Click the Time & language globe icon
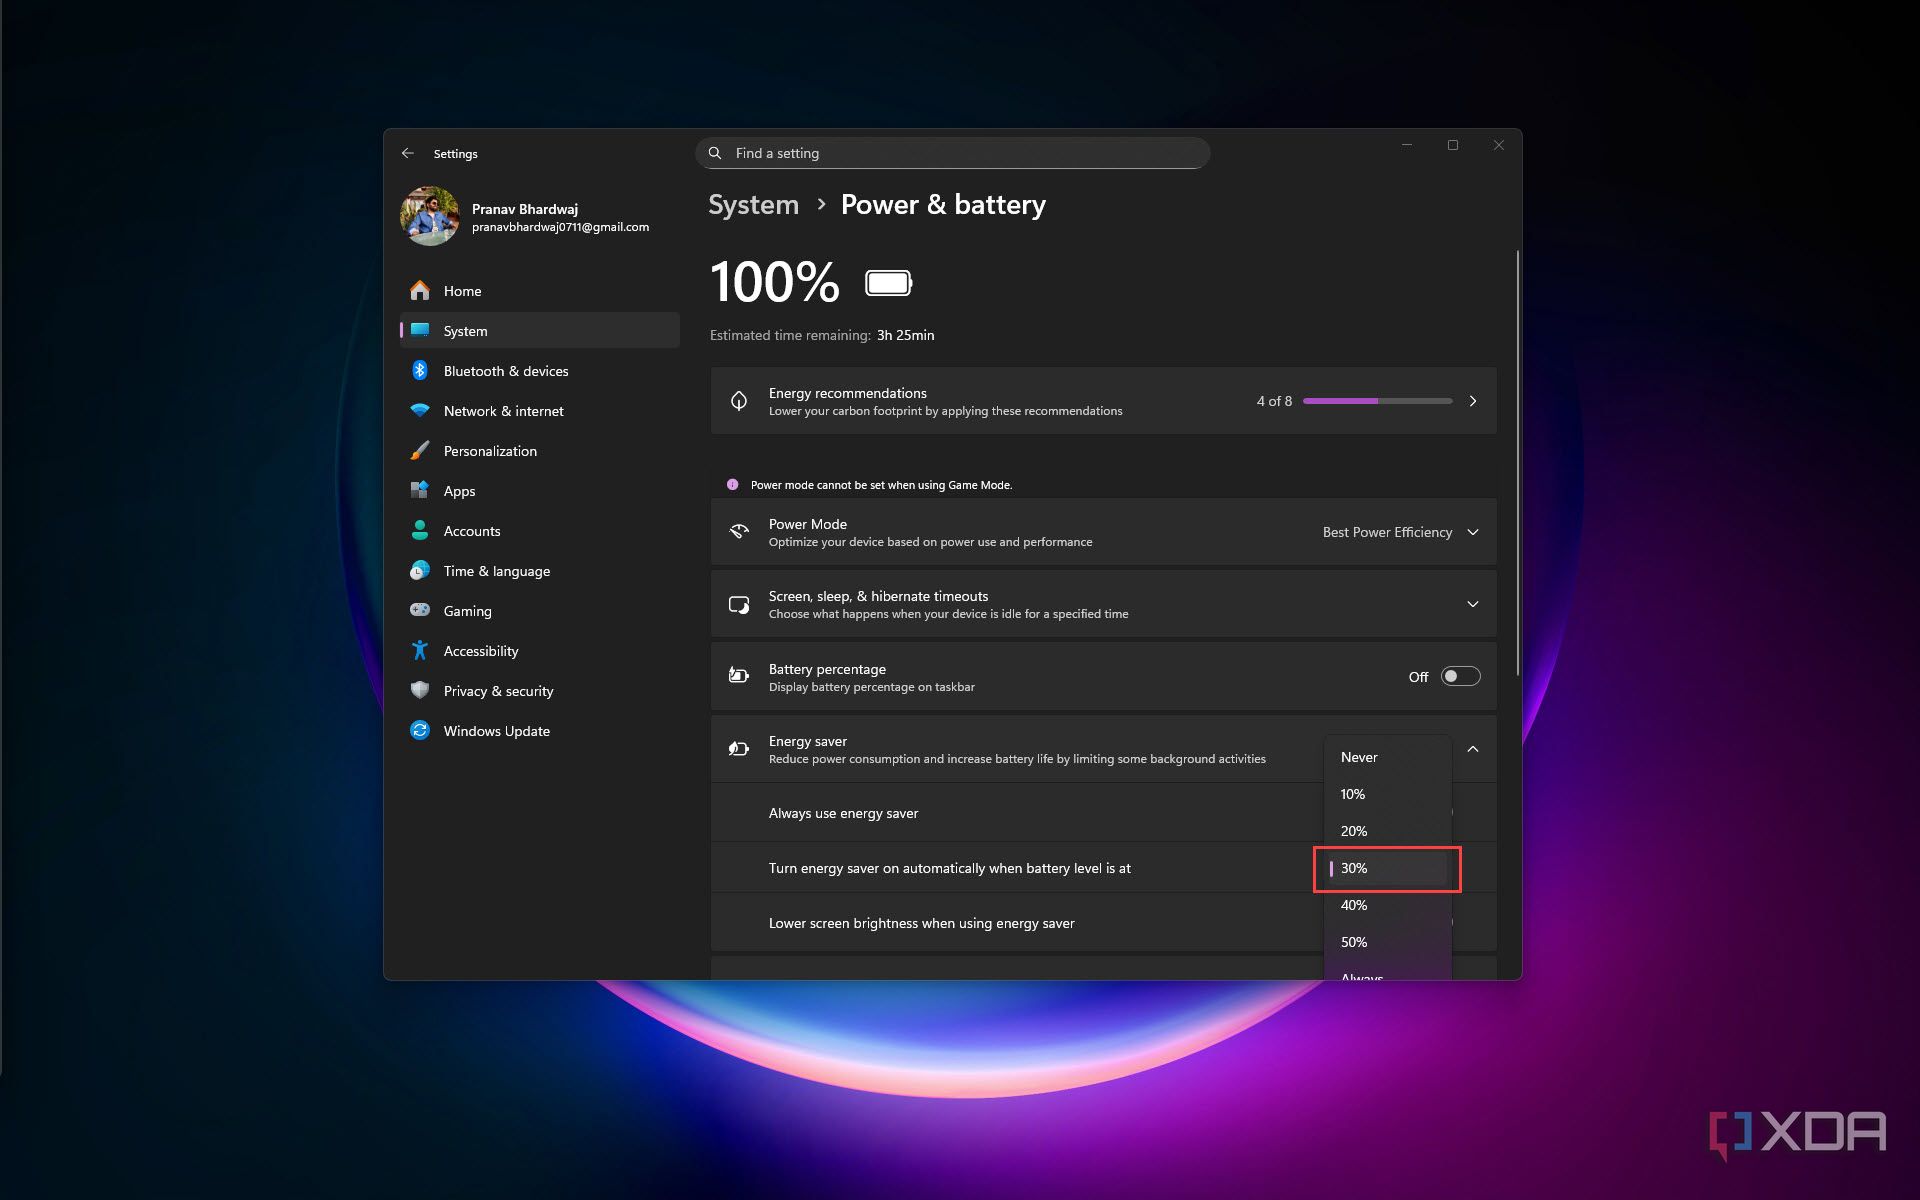Screen dimensions: 1920x1200 420,571
